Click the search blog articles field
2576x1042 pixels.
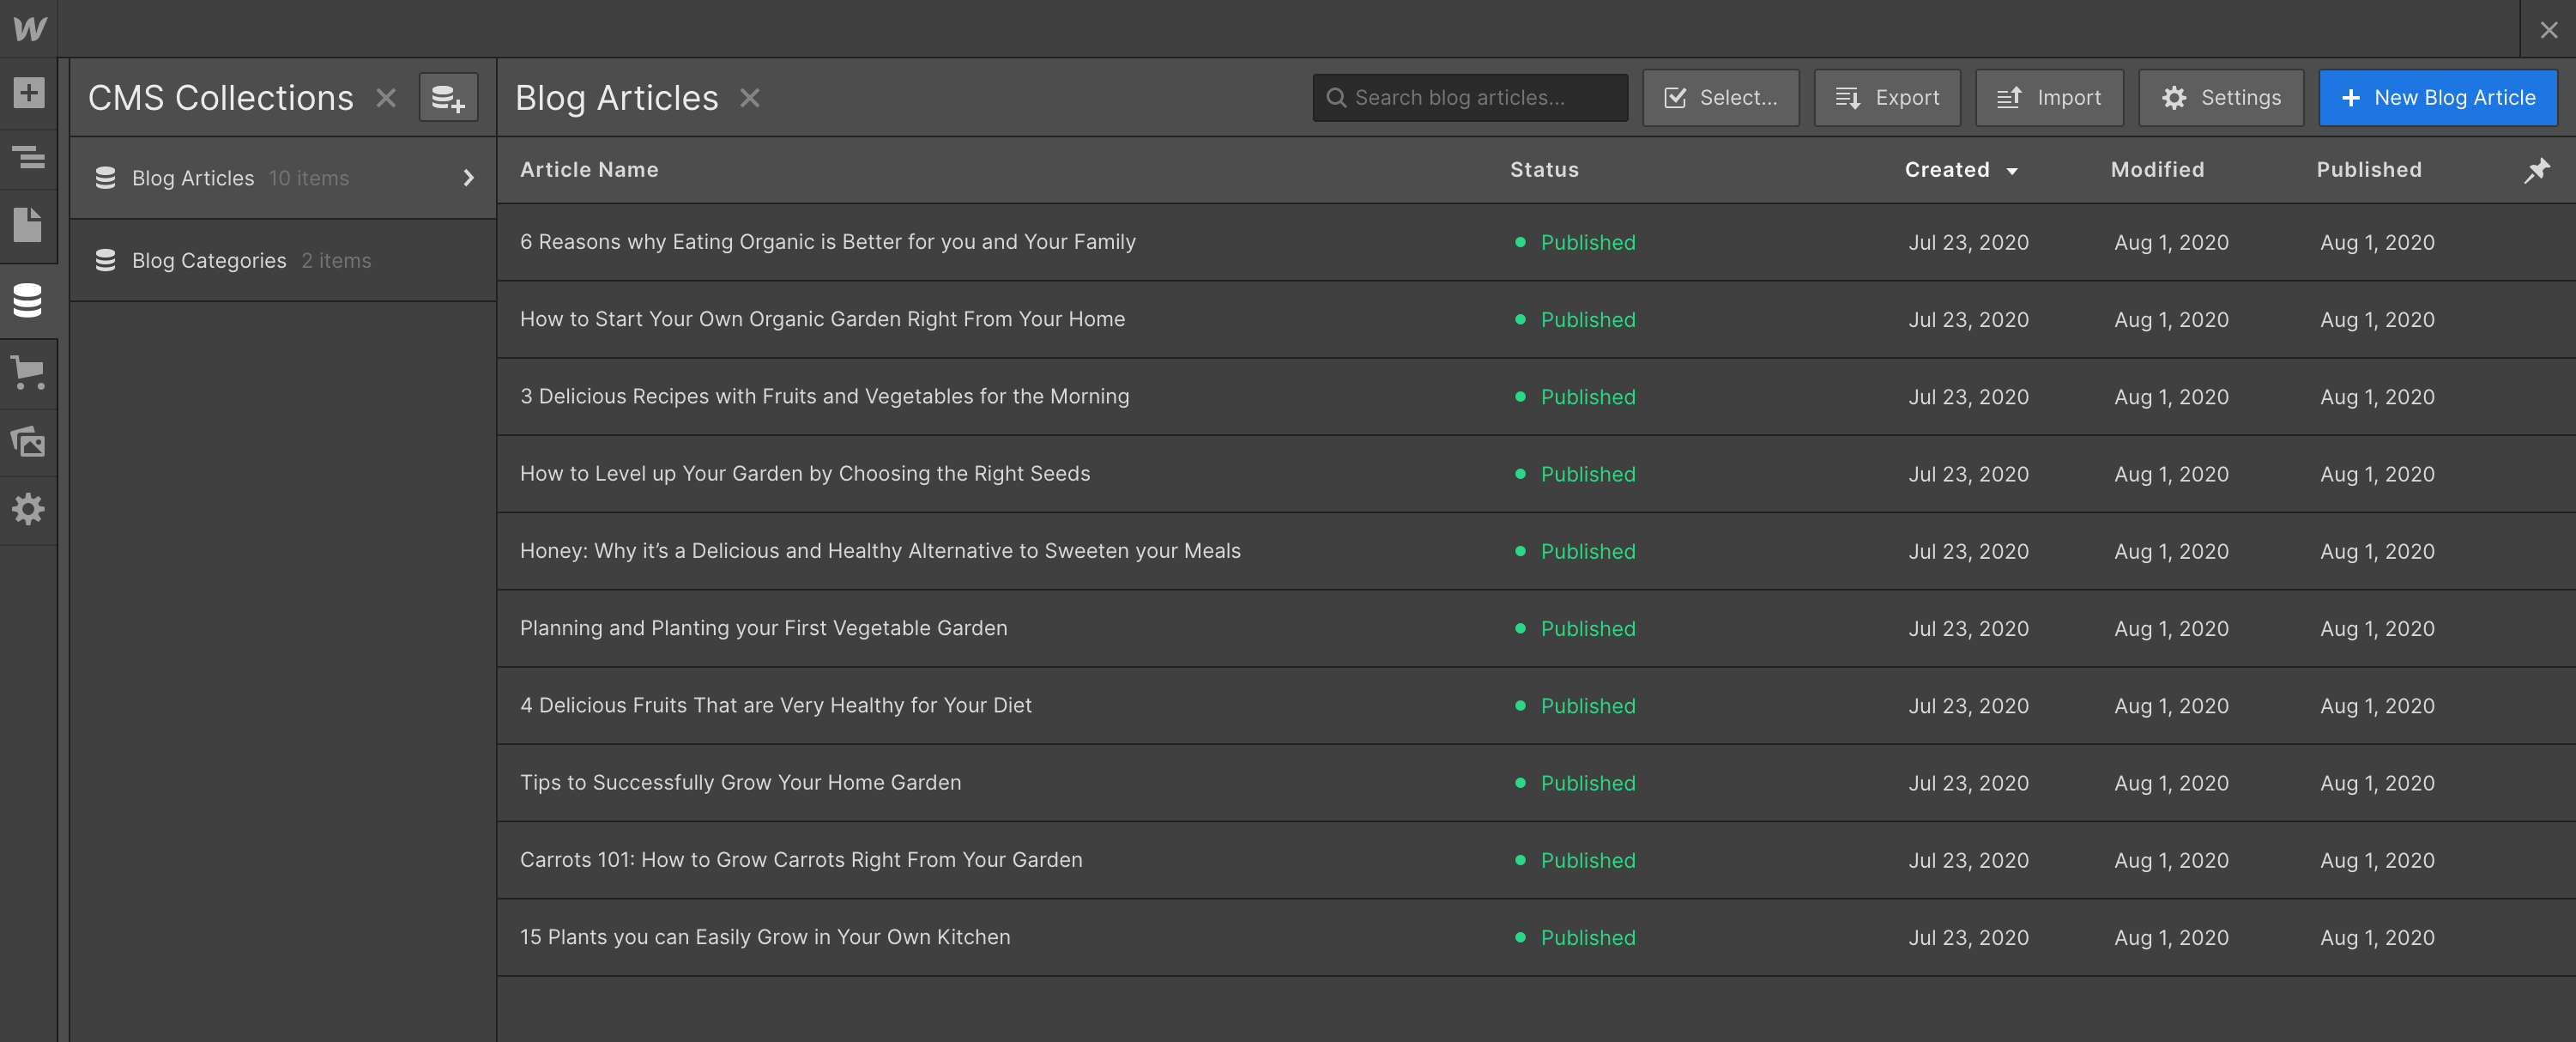[x=1469, y=97]
